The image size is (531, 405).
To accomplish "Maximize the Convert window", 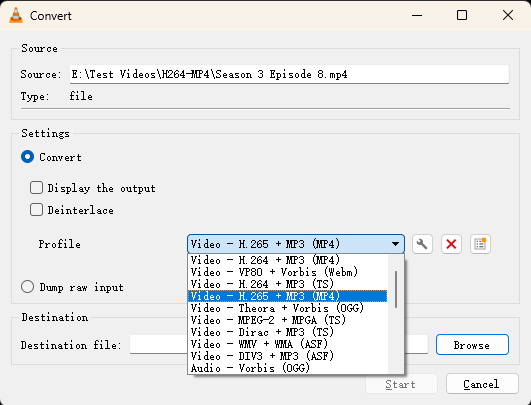I will (462, 15).
